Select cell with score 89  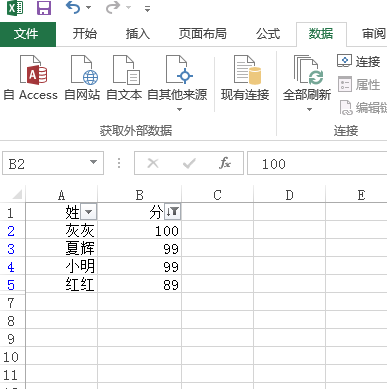[x=140, y=284]
